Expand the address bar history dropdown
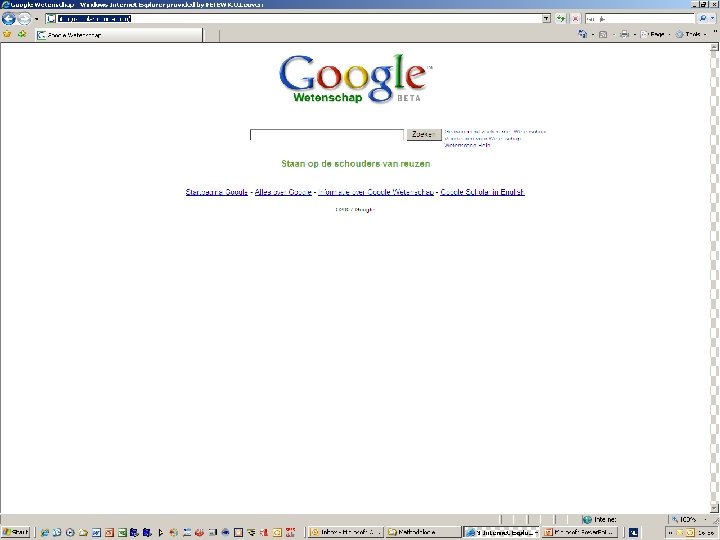Viewport: 720px width, 540px height. 546,19
